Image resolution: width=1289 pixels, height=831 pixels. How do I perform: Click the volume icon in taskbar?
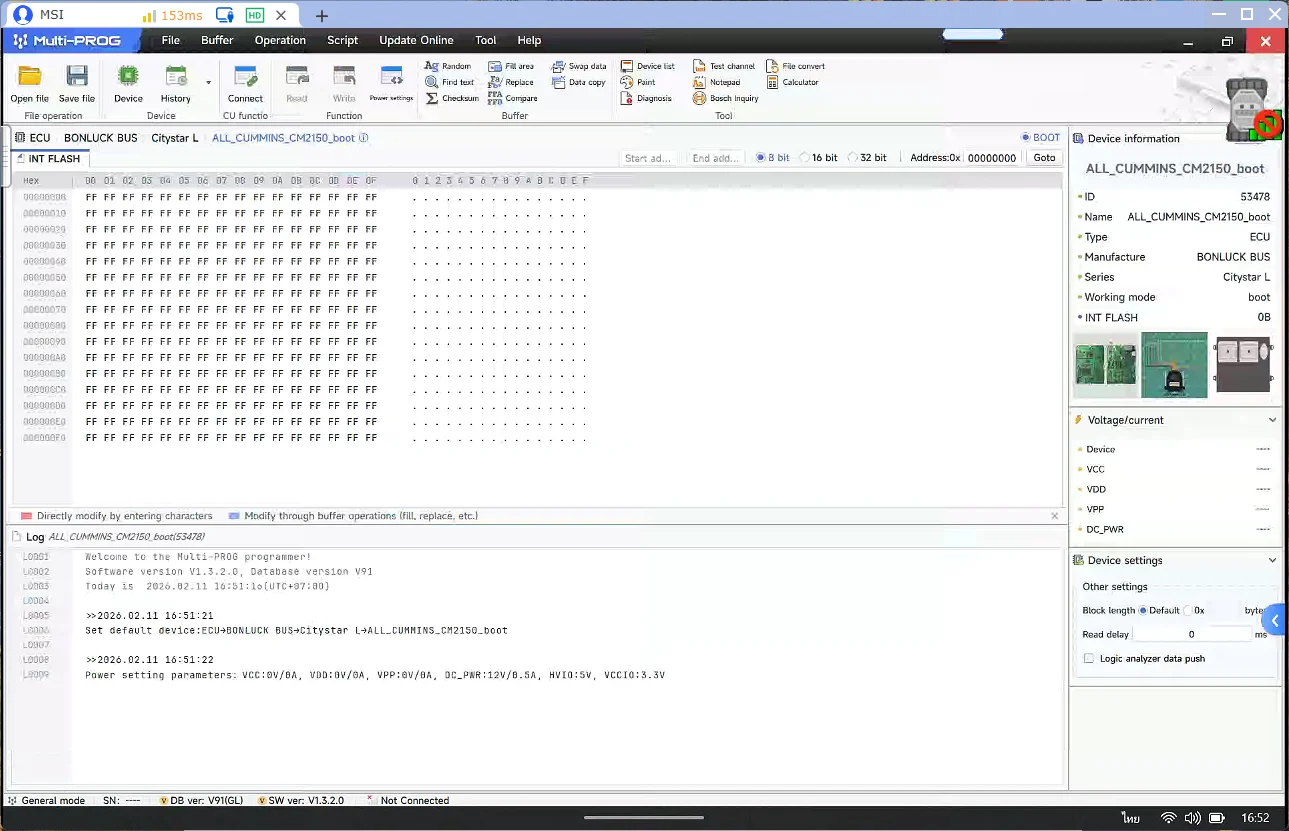1192,817
